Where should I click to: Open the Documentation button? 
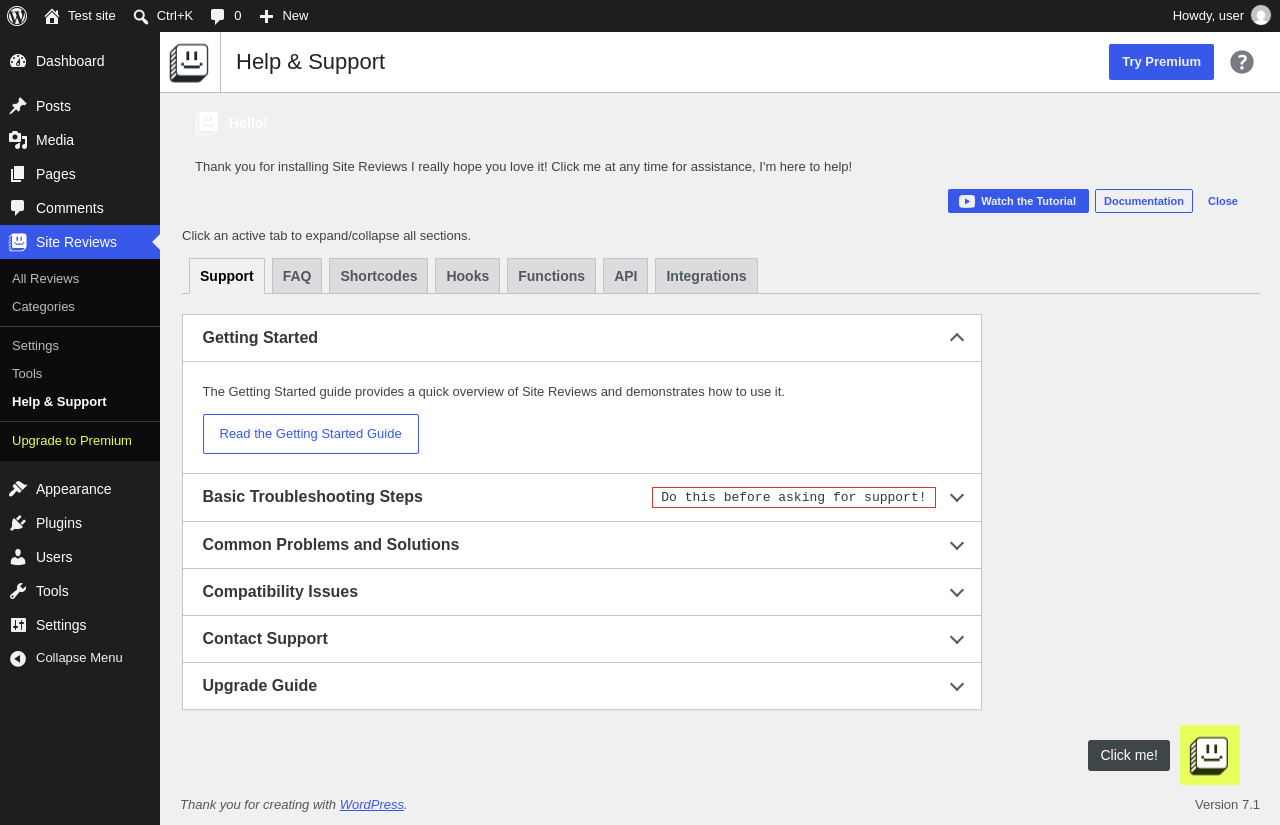[x=1144, y=201]
